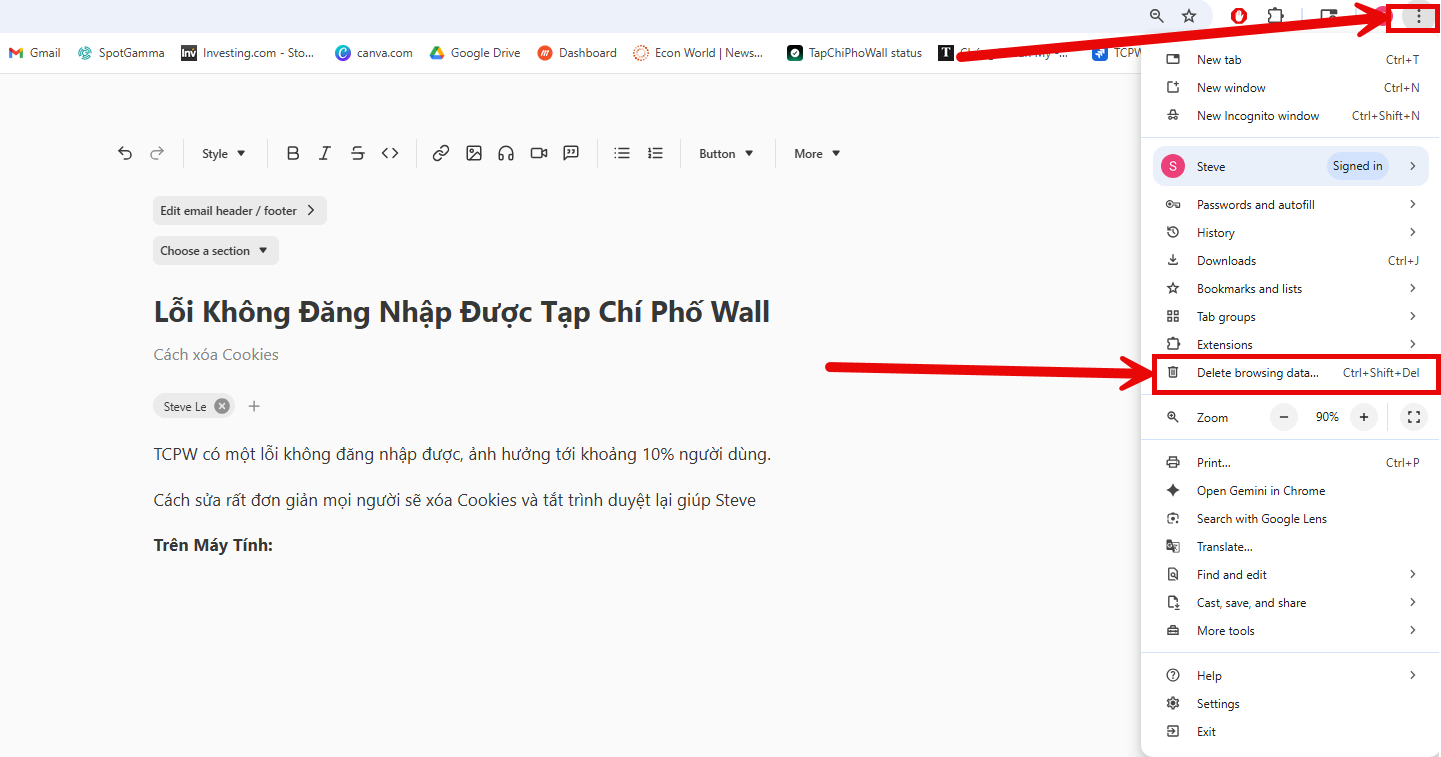Viewport: 1441px width, 757px height.
Task: Toggle strikethrough text formatting
Action: pyautogui.click(x=357, y=154)
